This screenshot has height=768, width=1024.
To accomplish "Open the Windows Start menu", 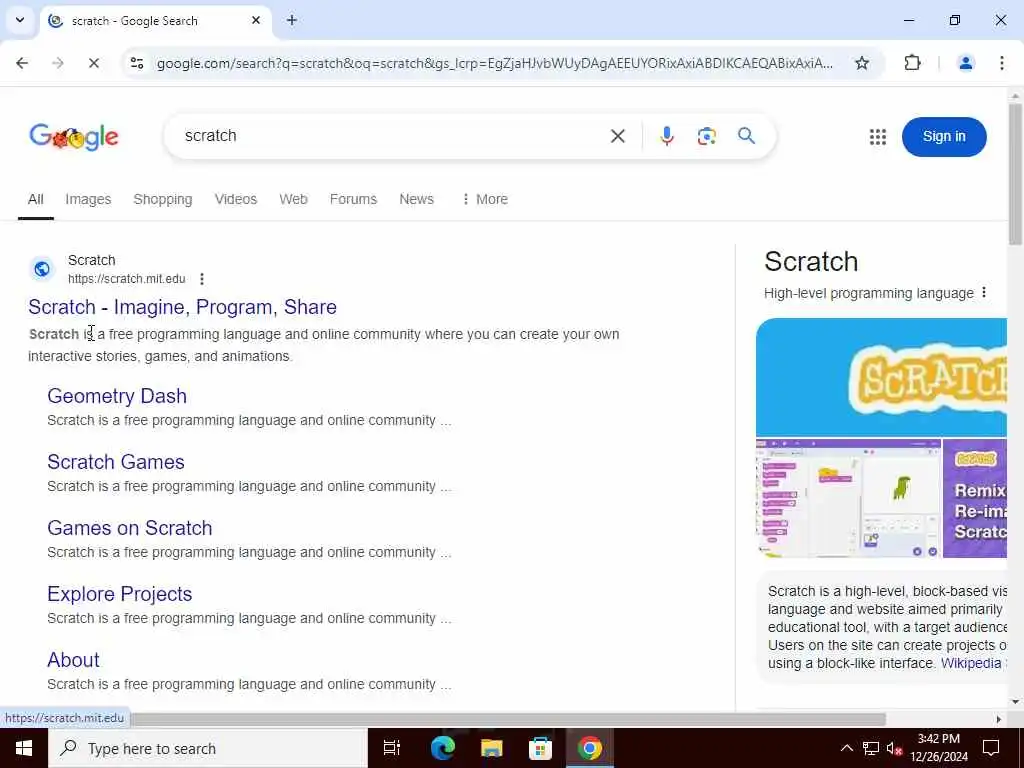I will click(24, 748).
